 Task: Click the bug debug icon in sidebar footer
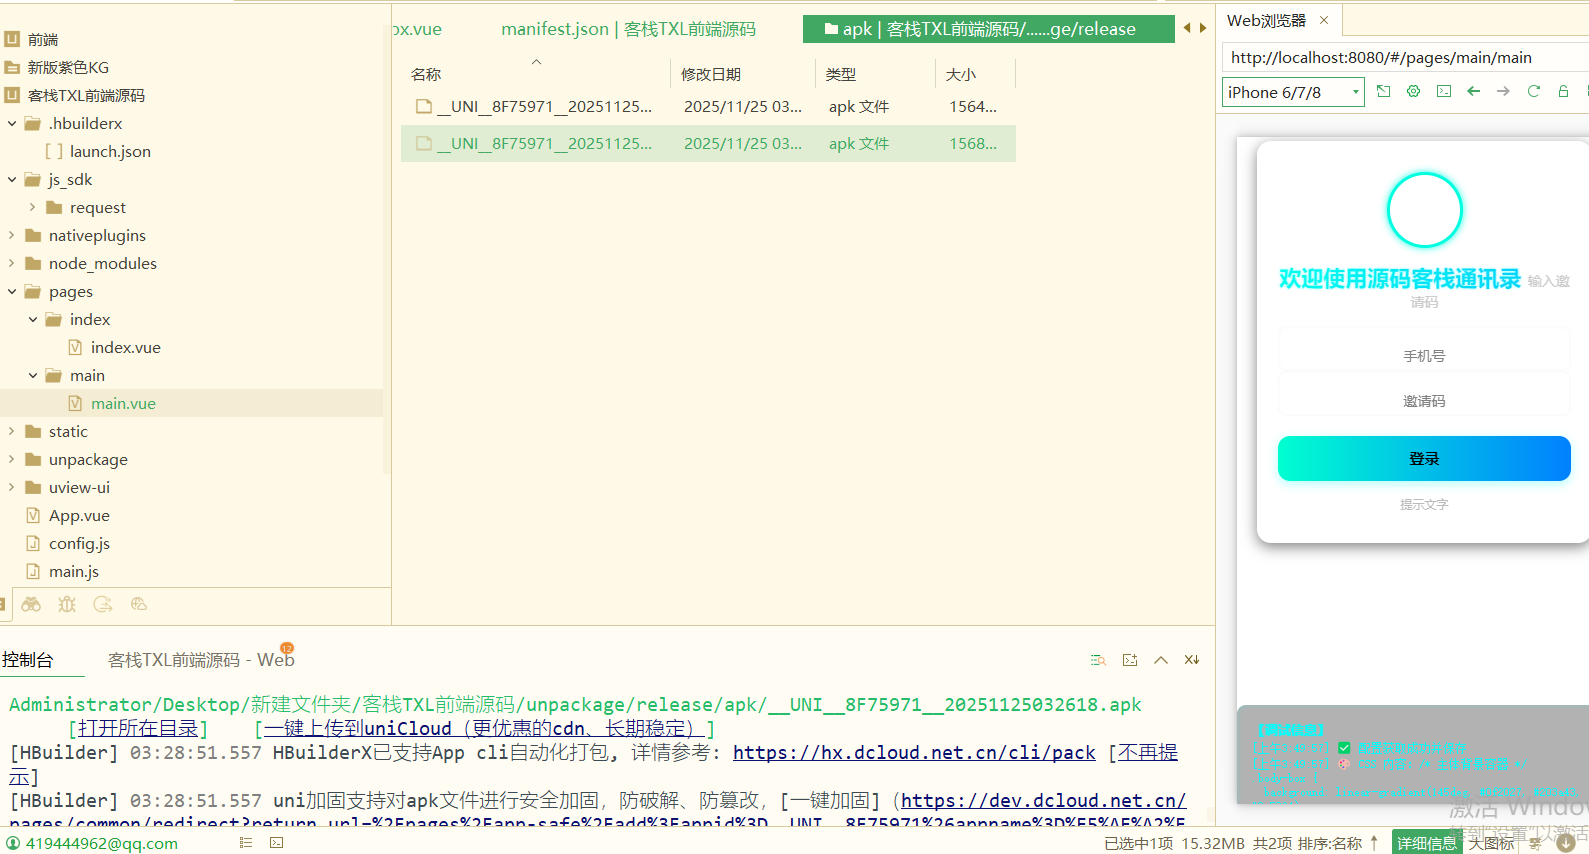click(x=67, y=604)
